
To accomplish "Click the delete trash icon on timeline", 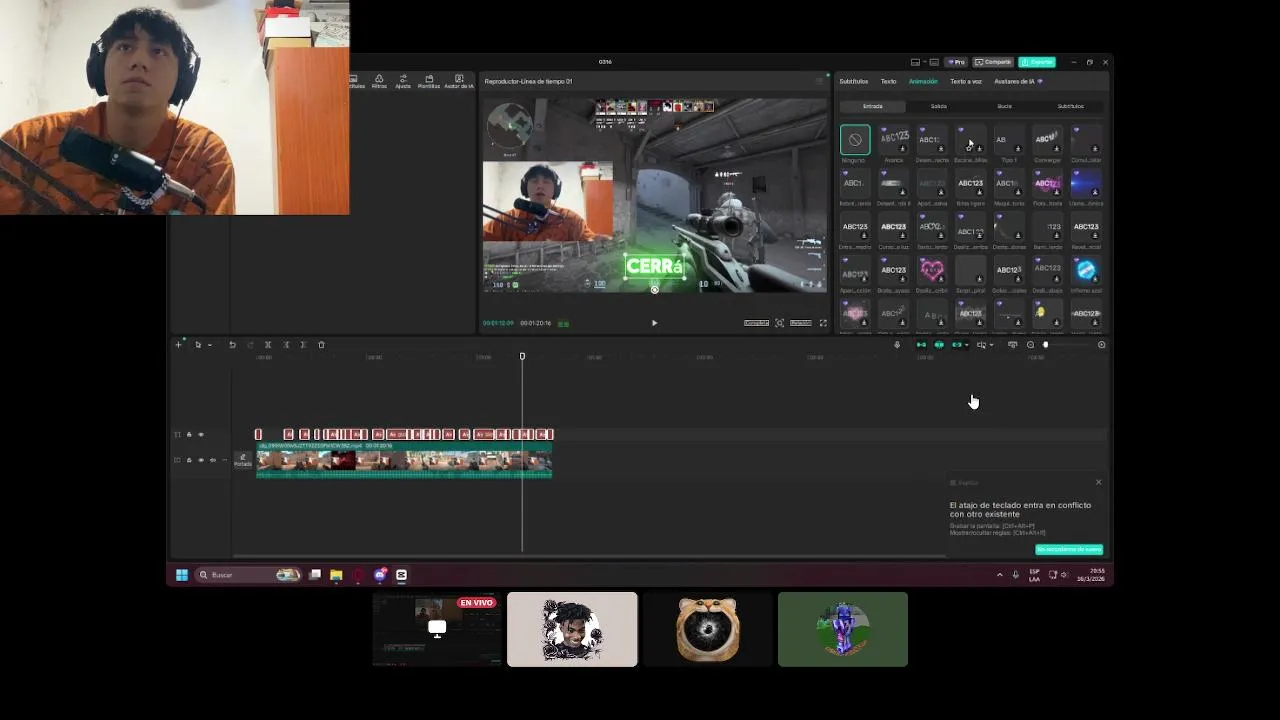I will pos(321,345).
